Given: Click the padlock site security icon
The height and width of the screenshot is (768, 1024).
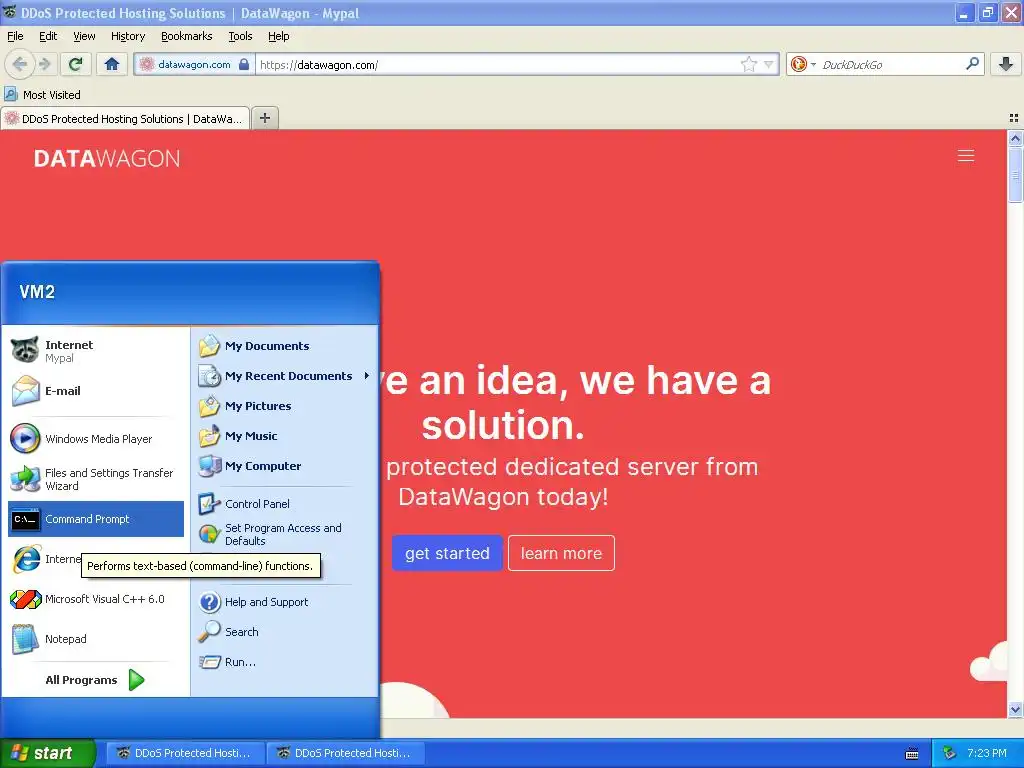Looking at the screenshot, I should point(244,64).
